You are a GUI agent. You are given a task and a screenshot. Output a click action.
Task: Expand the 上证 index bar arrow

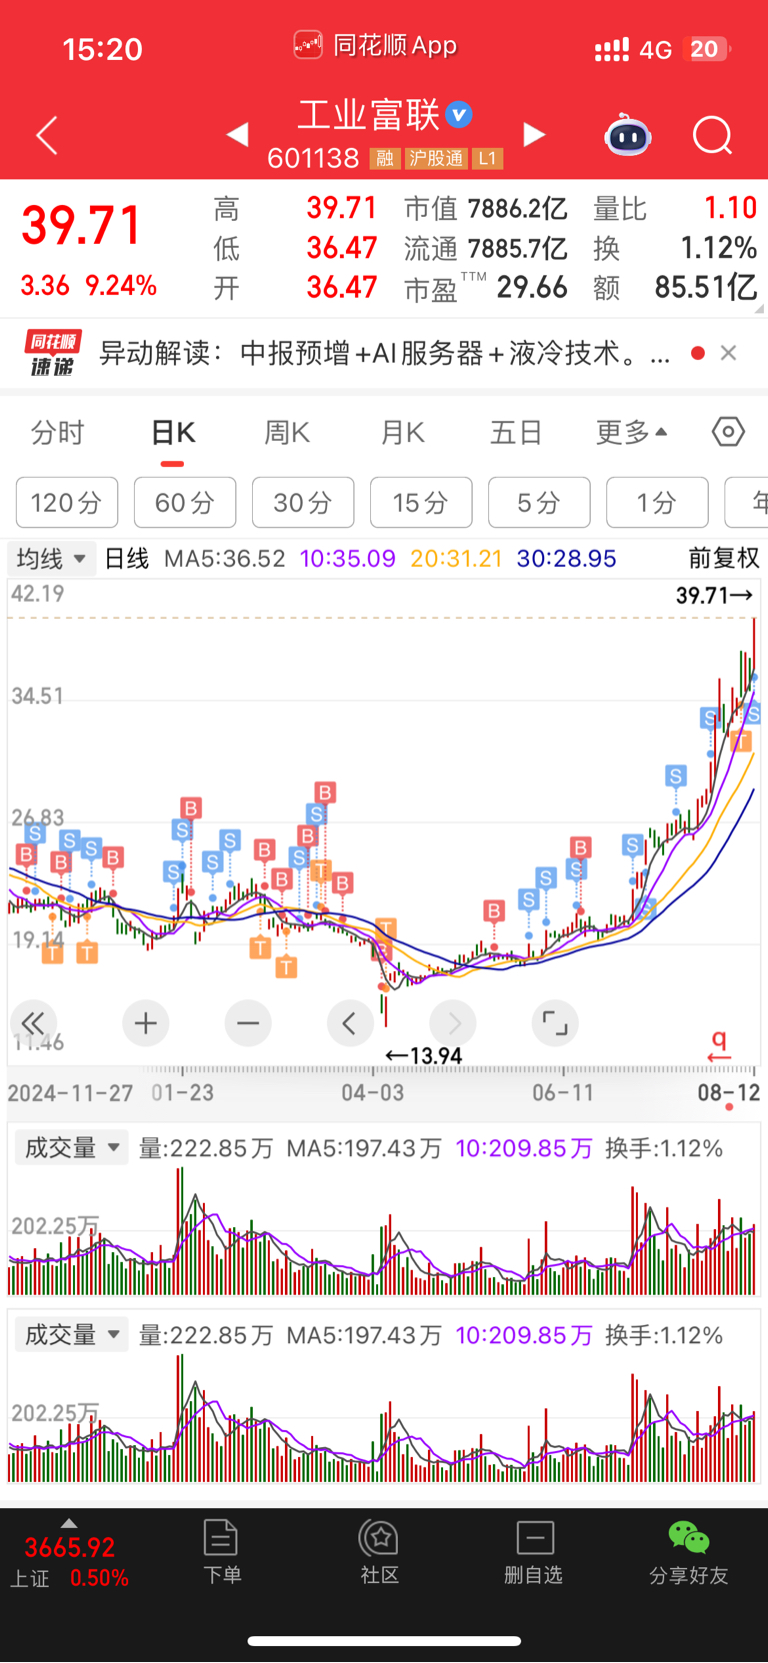[x=69, y=1523]
